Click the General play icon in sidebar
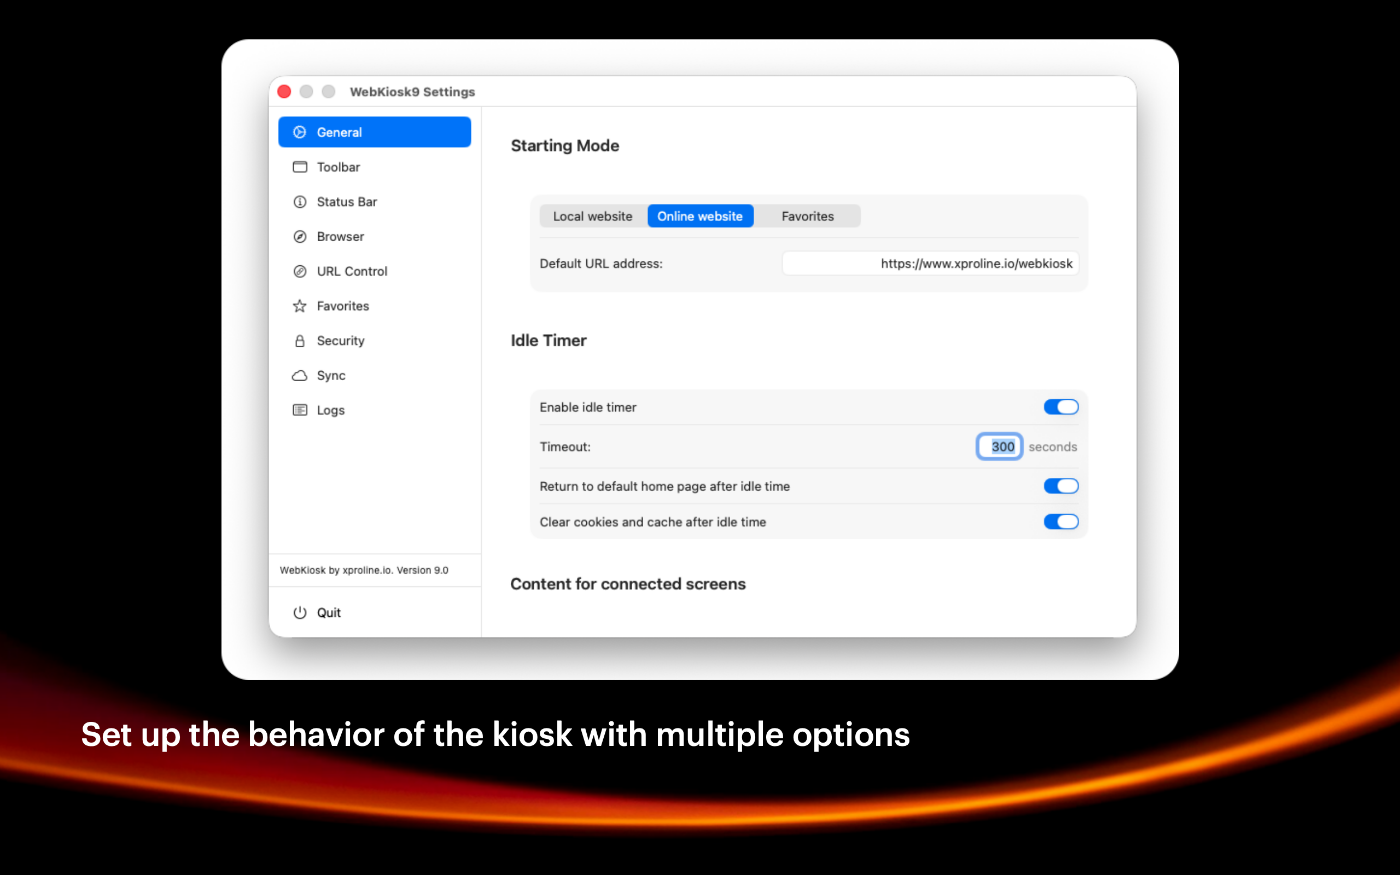Screen dimensions: 1400x875 tap(300, 132)
